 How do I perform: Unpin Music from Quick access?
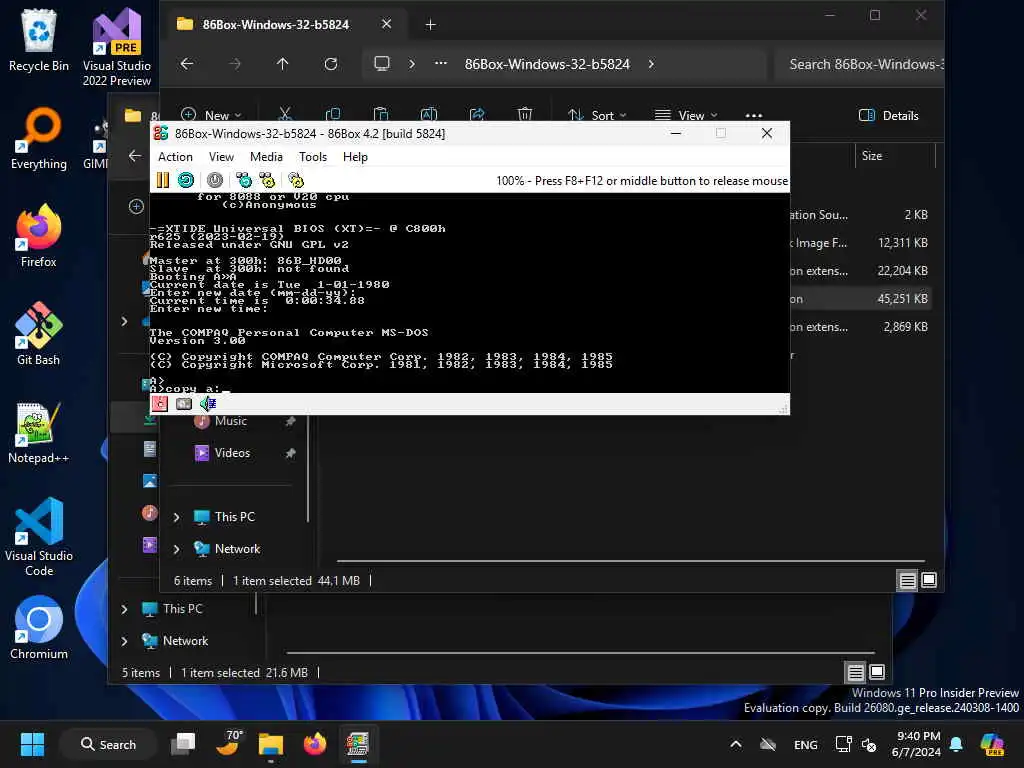[291, 421]
